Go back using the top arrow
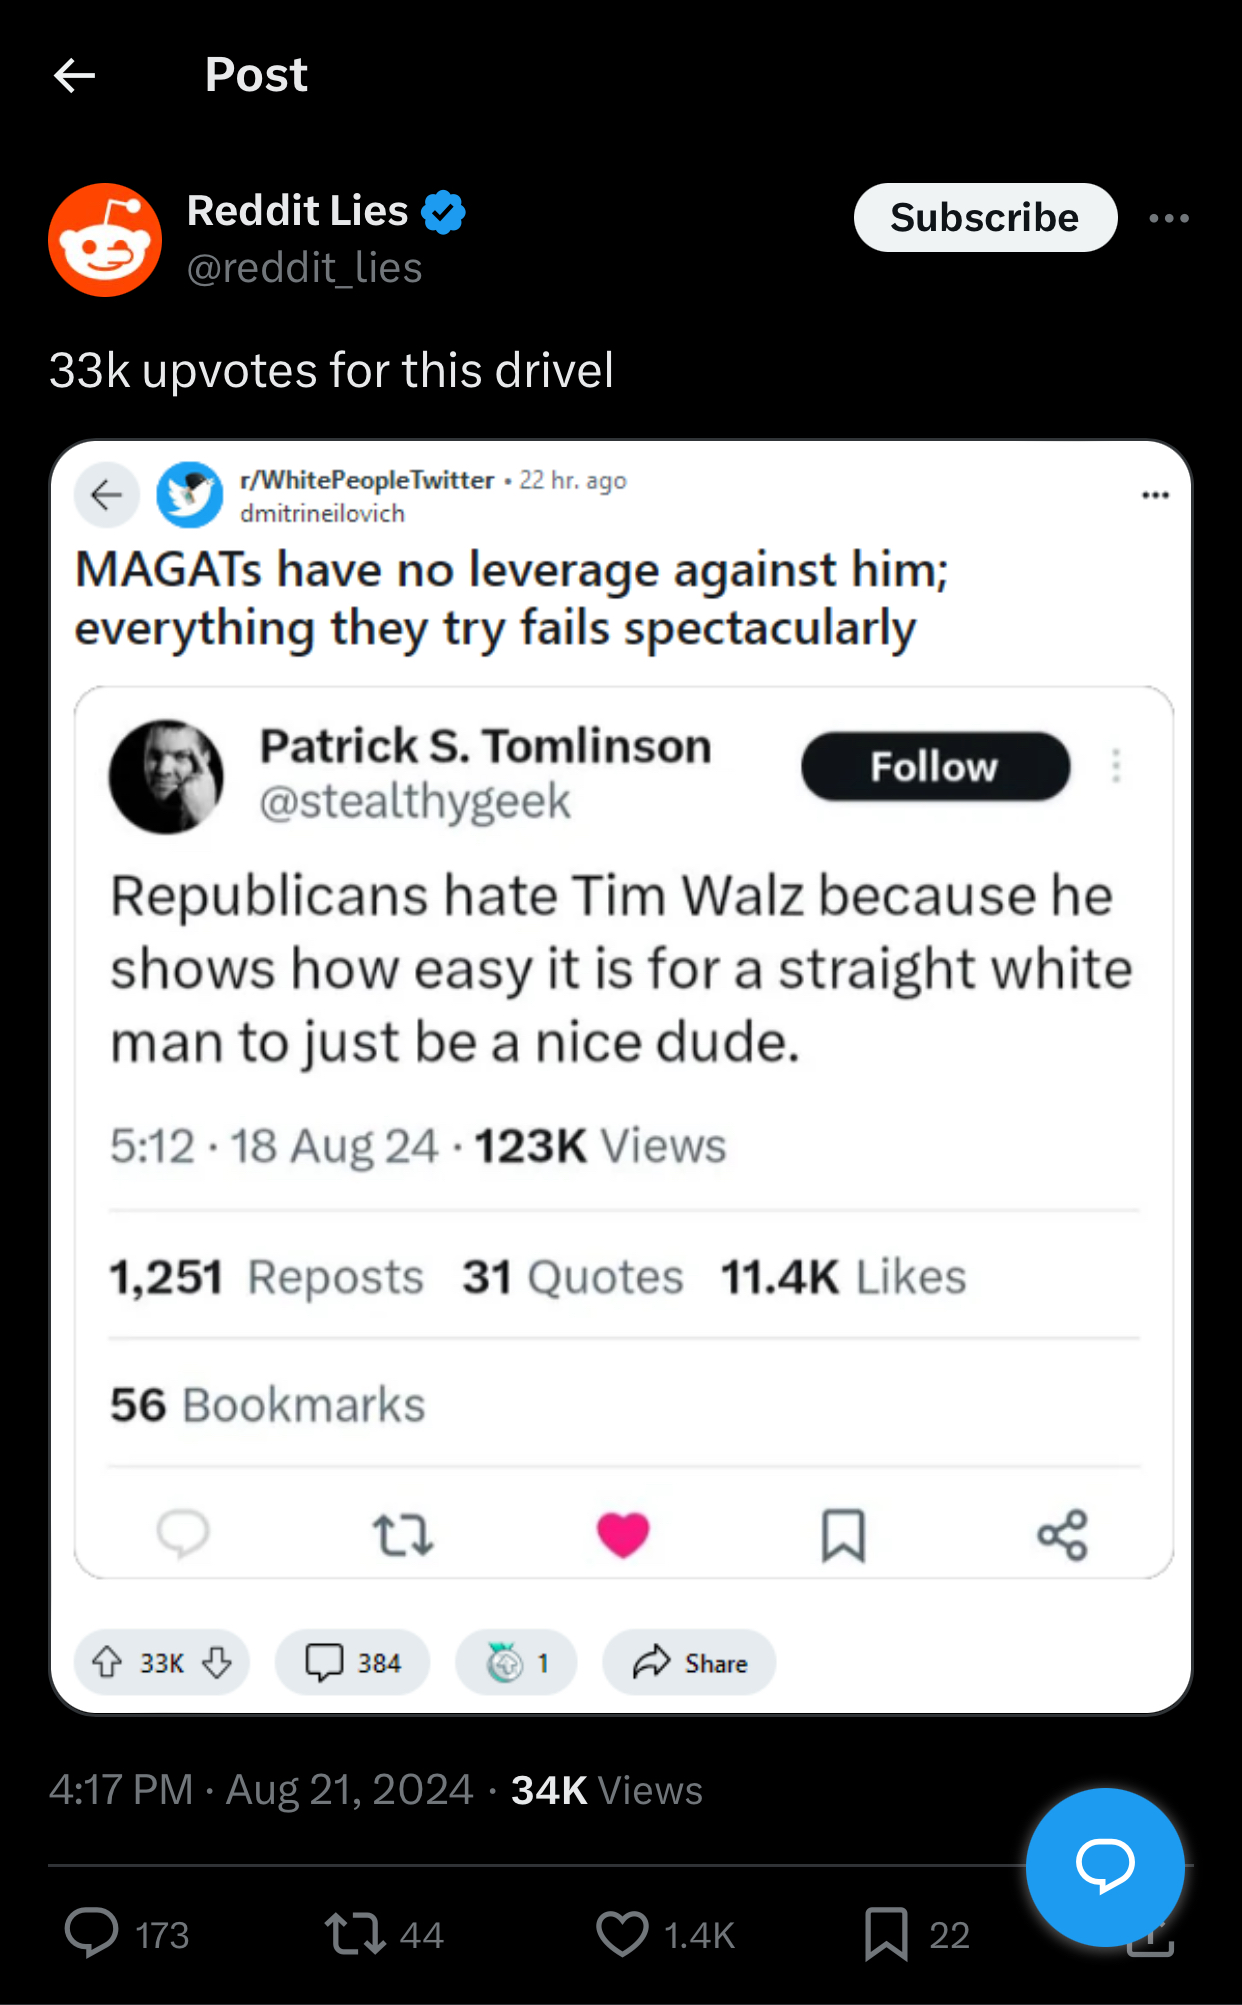 (x=75, y=75)
